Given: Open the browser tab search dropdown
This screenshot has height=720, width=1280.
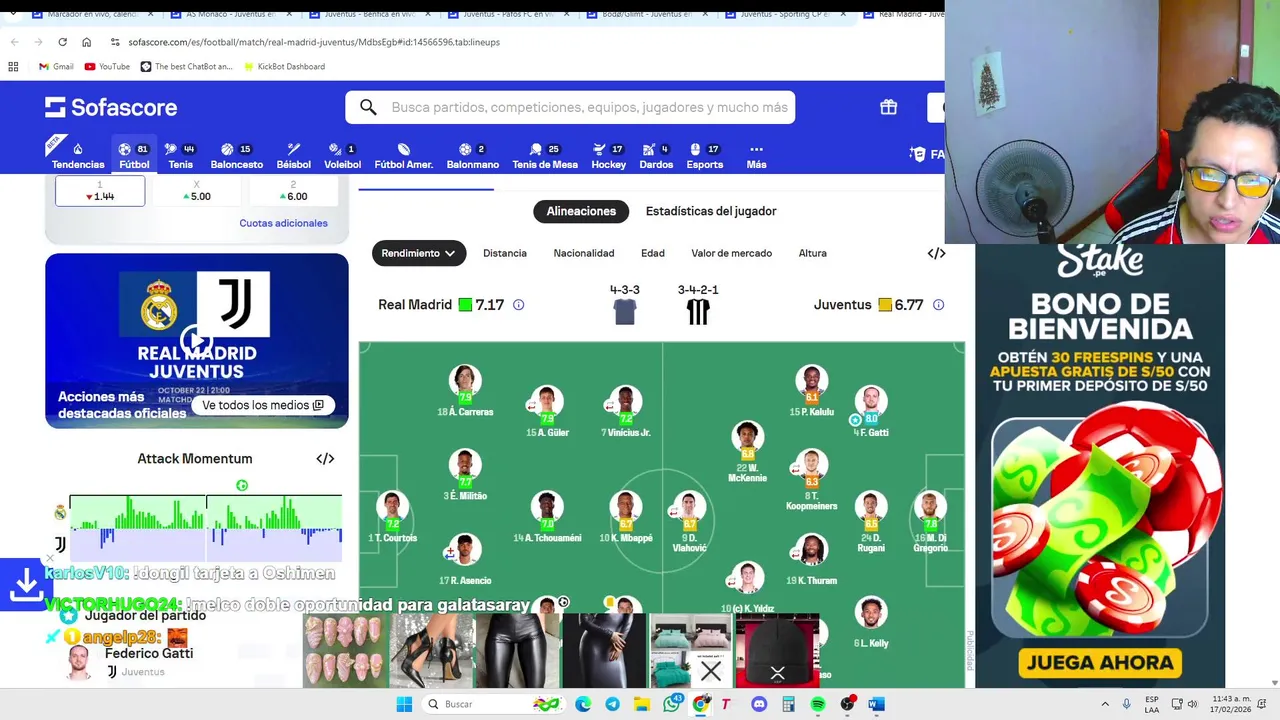Looking at the screenshot, I should click(12, 15).
